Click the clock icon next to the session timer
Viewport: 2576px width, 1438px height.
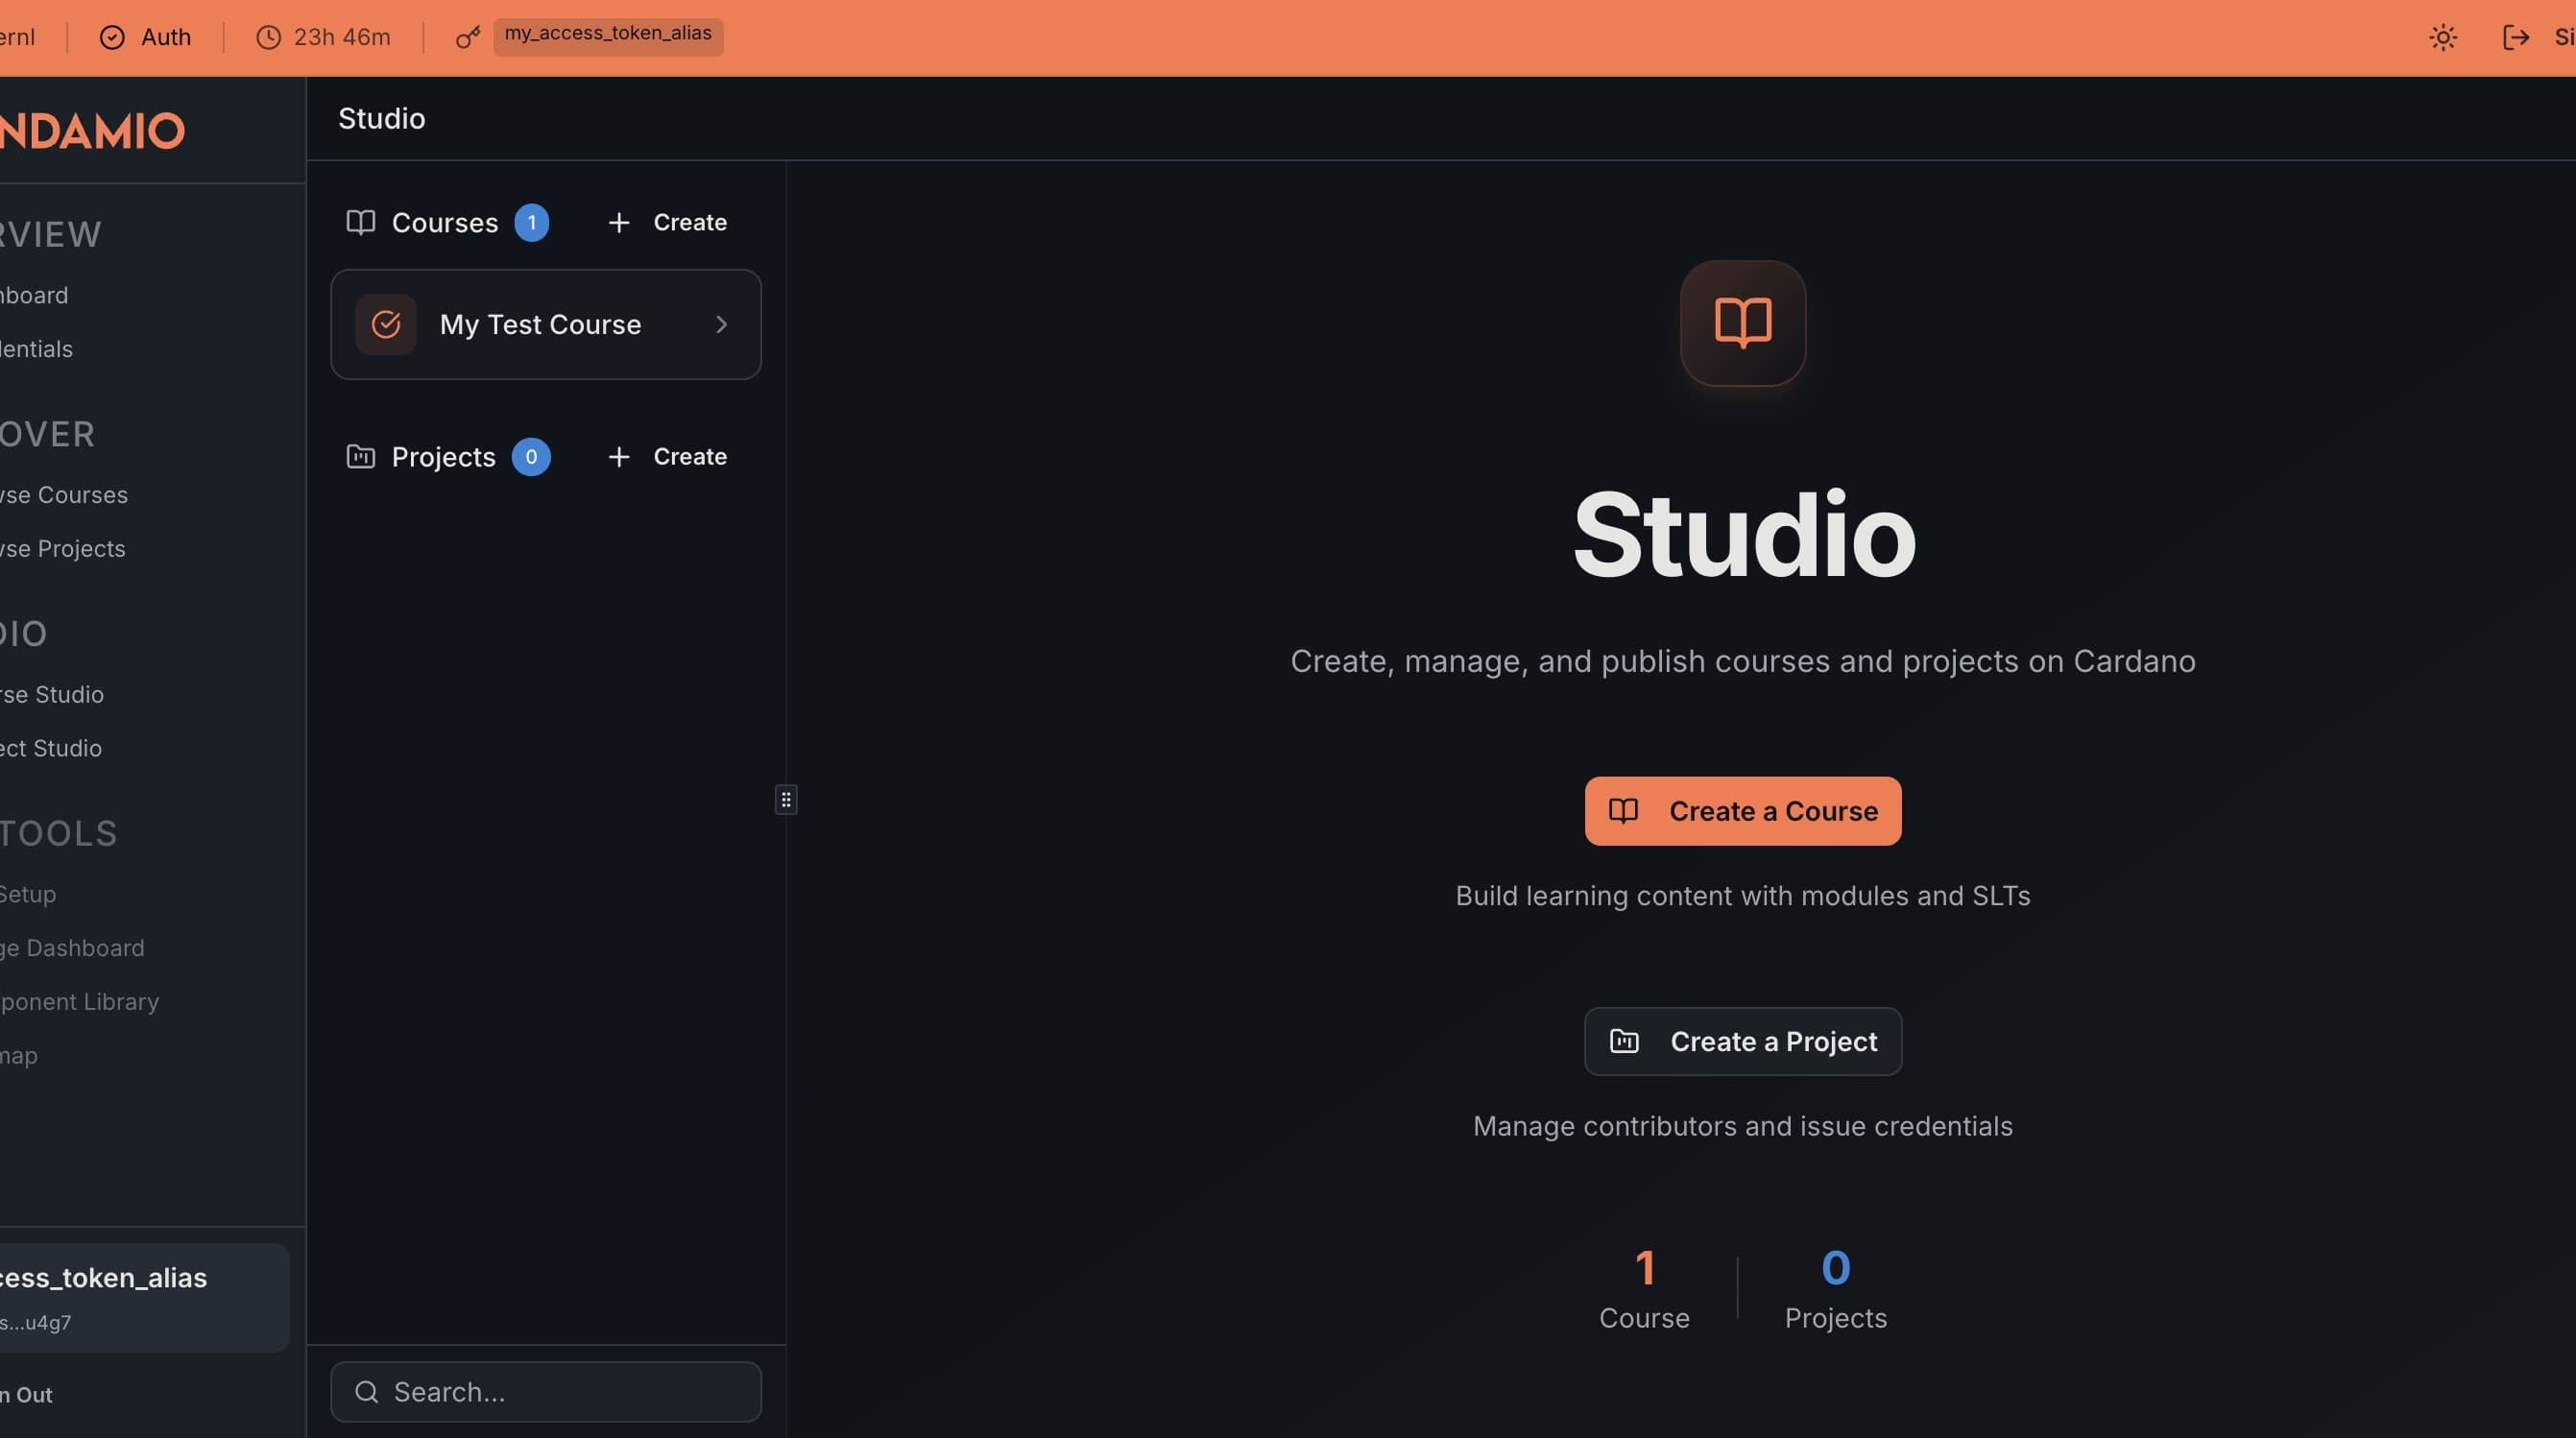pos(266,37)
